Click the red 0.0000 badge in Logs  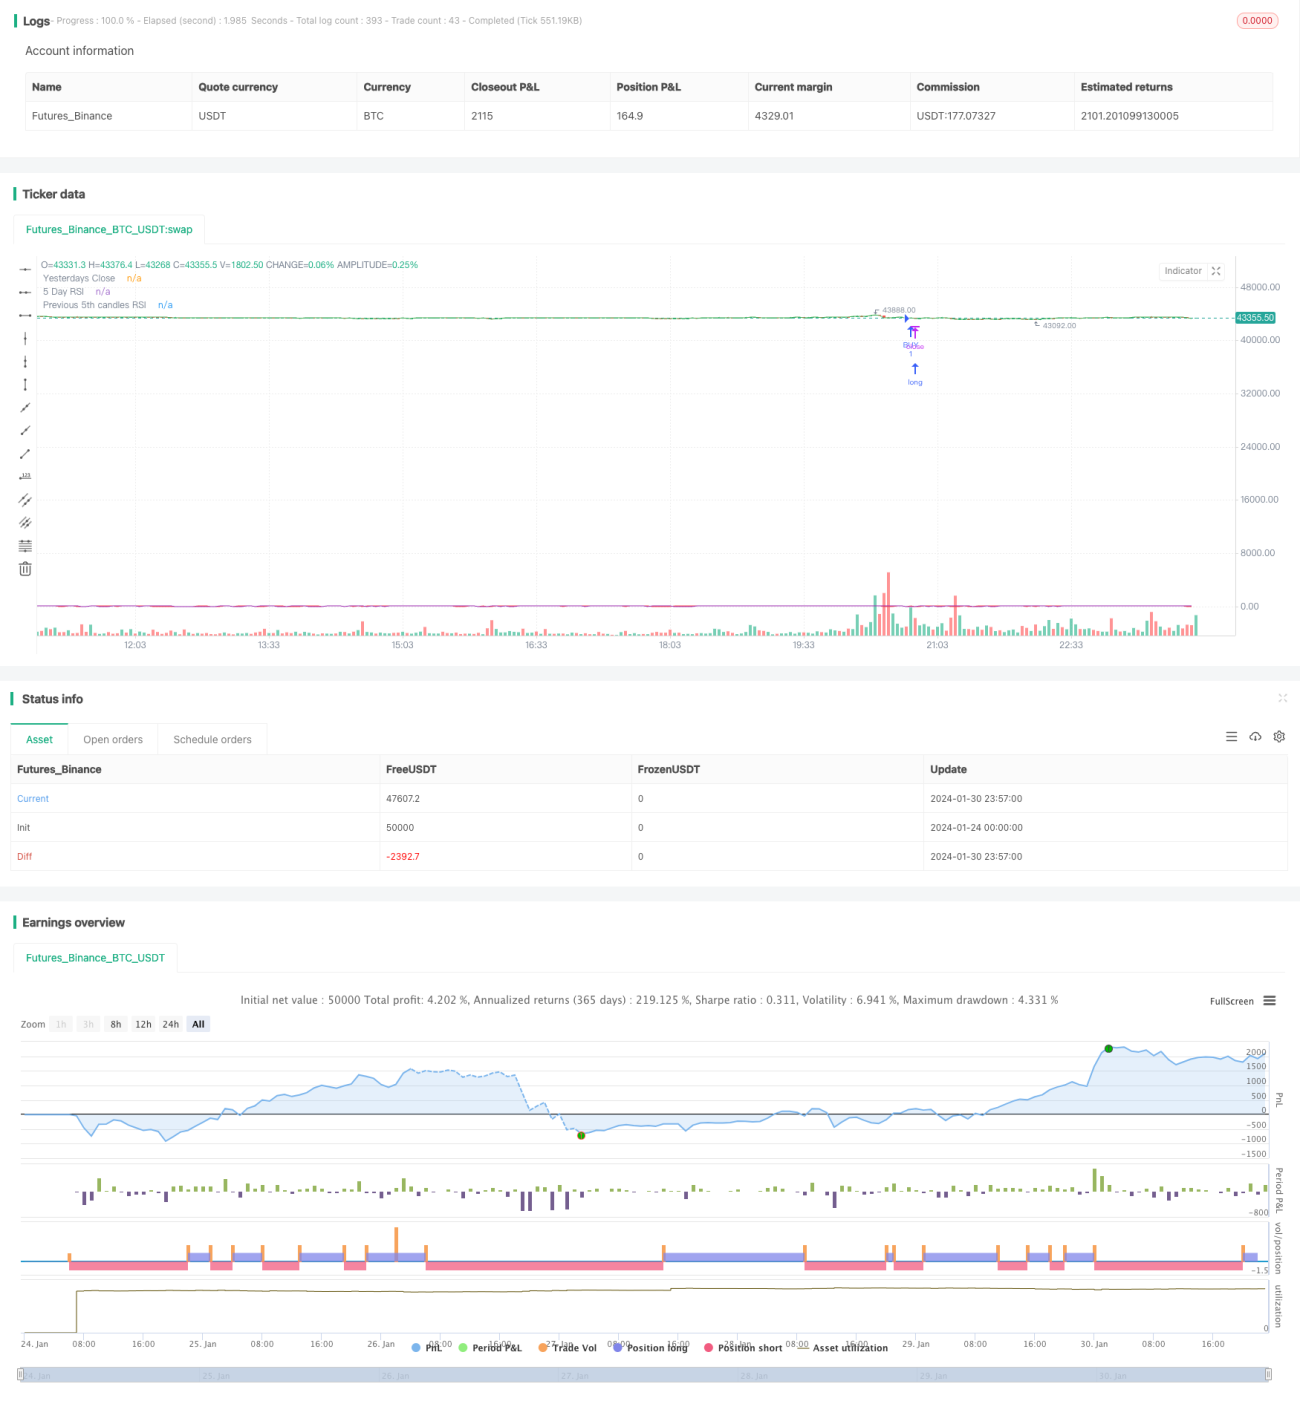[1257, 20]
